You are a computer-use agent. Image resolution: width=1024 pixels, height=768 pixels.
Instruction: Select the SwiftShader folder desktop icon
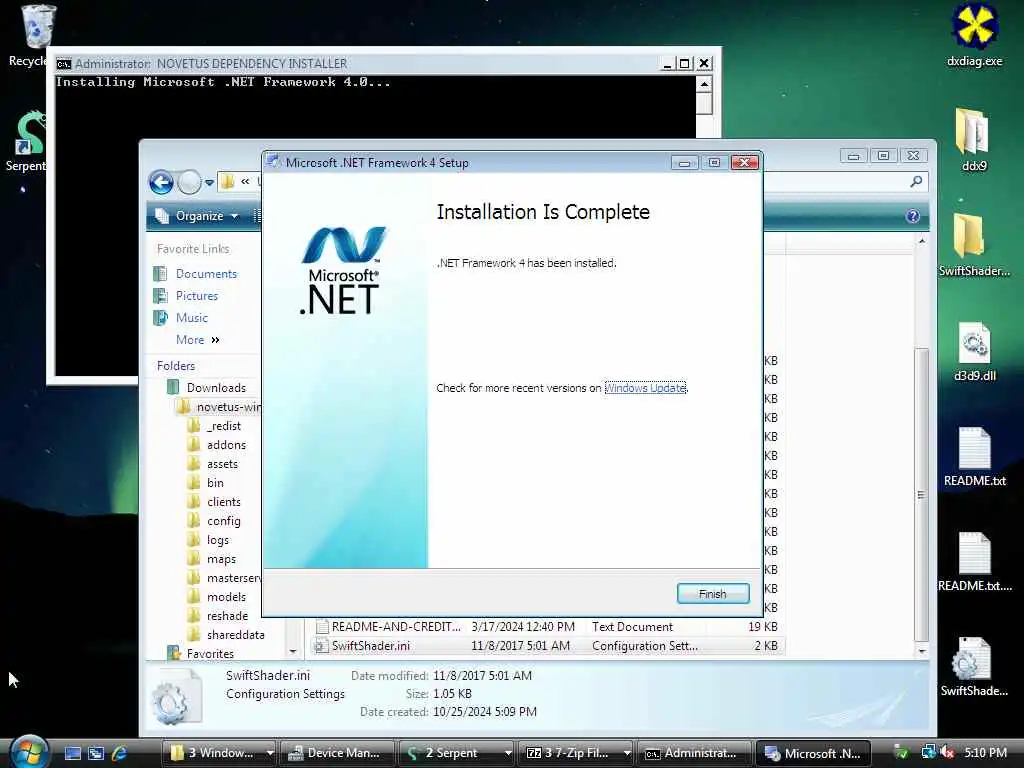click(974, 245)
